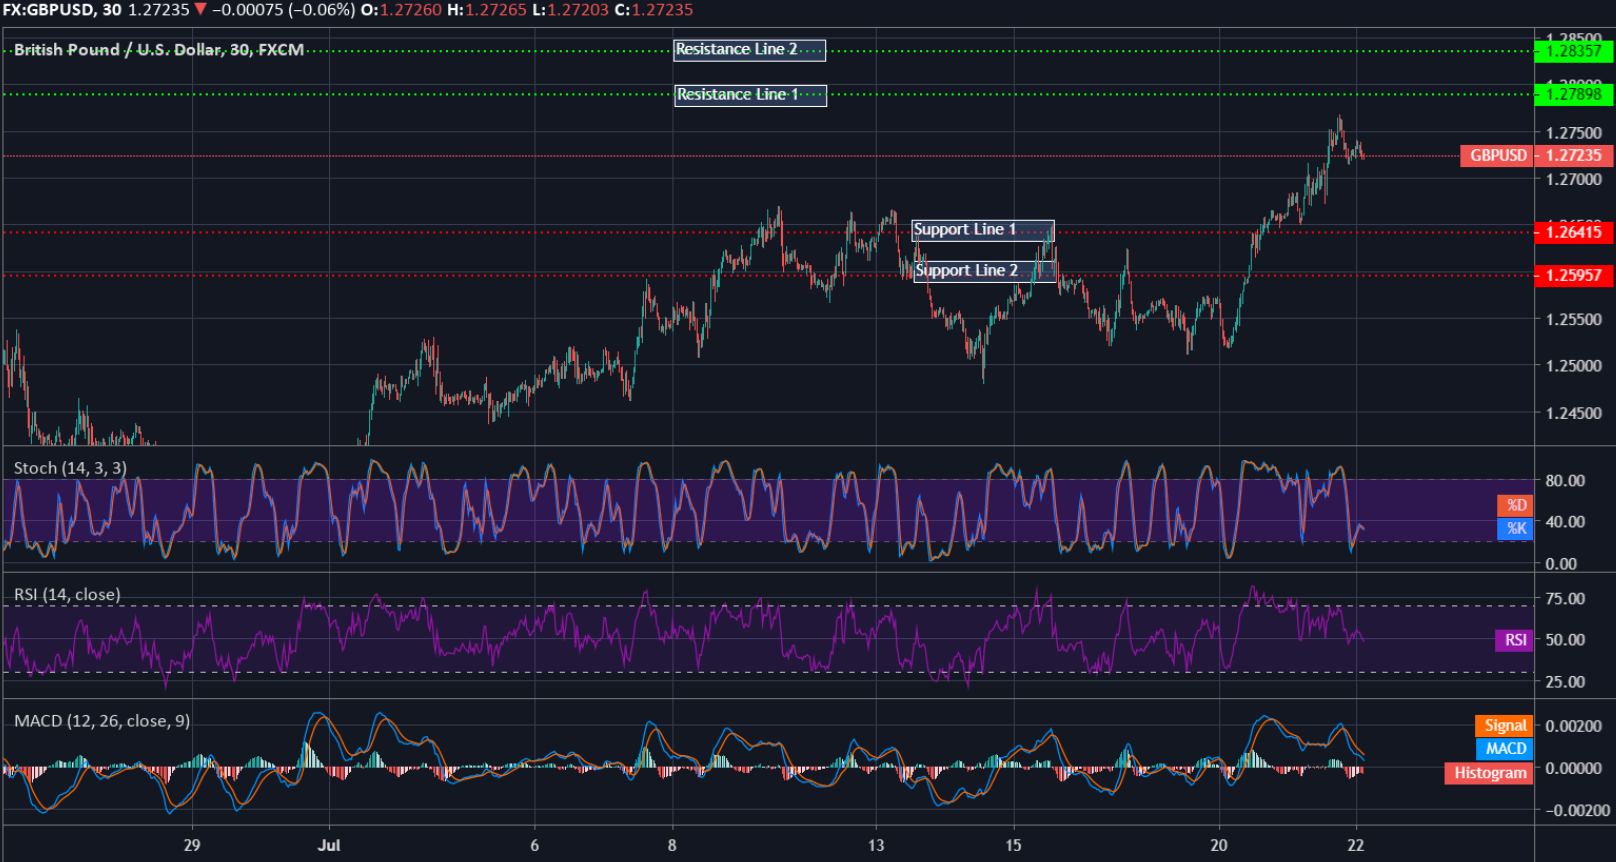Select the %D stochastic legend tag
Screen dimensions: 1616x862
pyautogui.click(x=1515, y=505)
